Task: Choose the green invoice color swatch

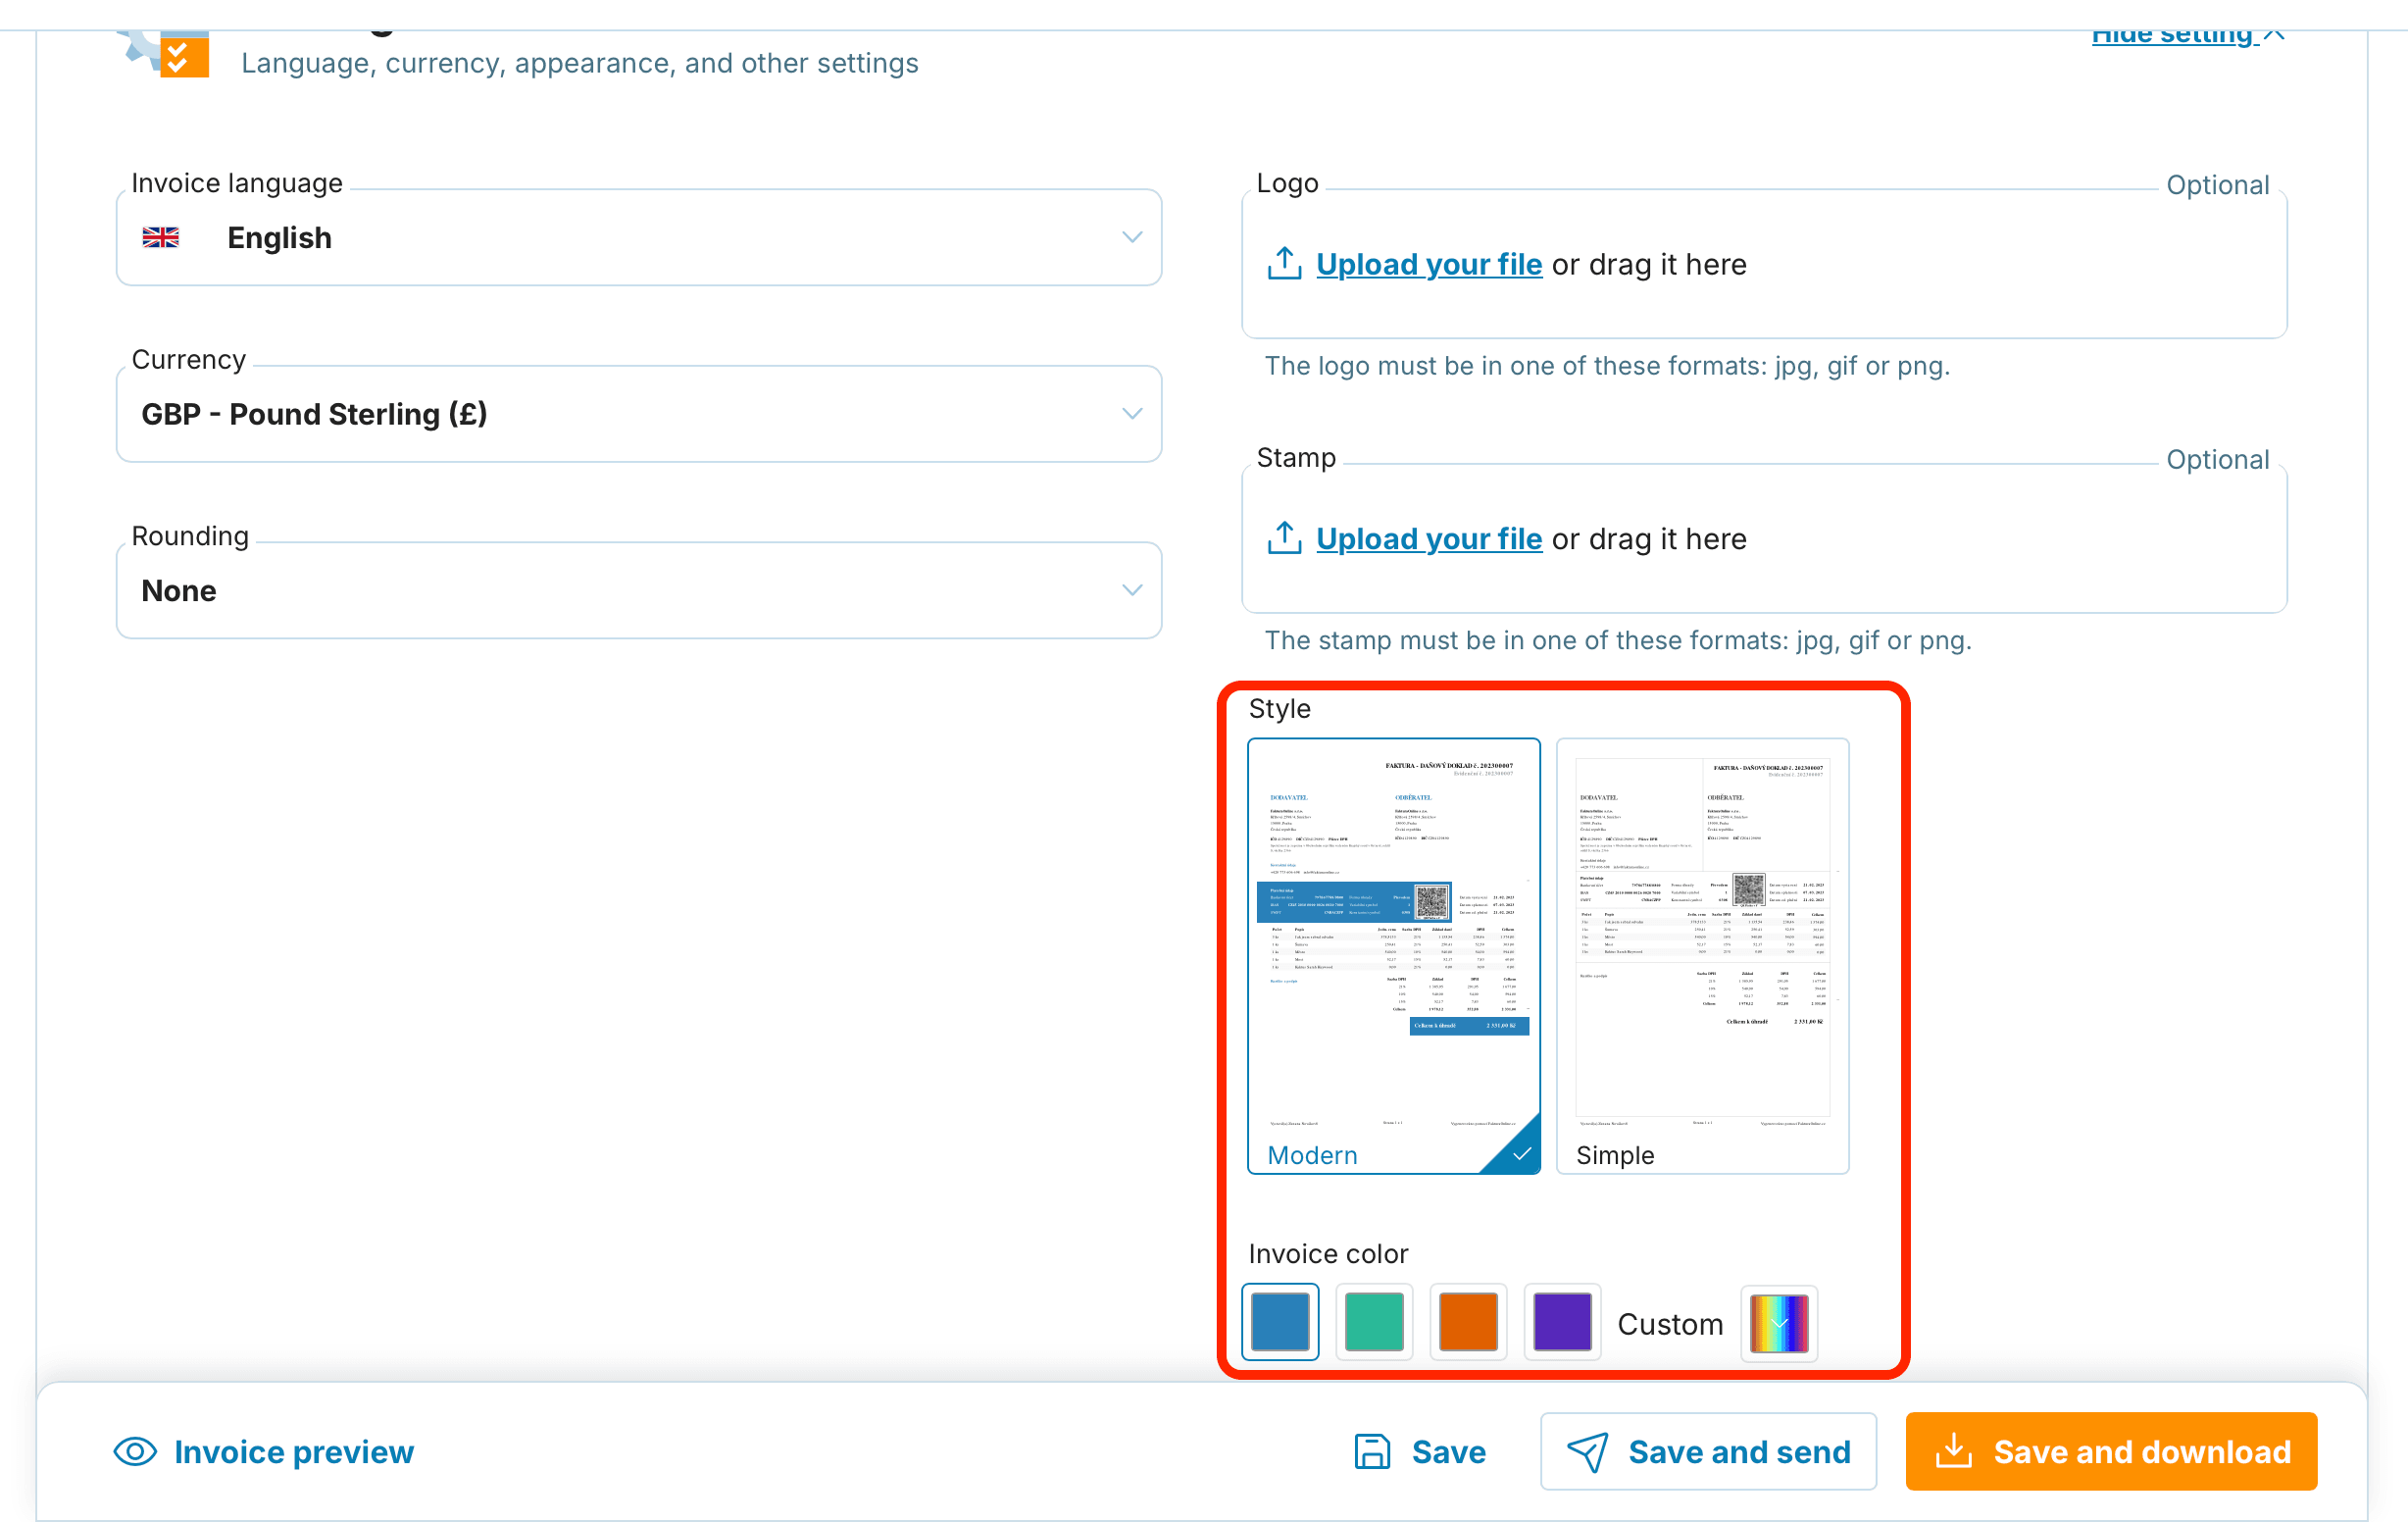Action: [x=1374, y=1322]
